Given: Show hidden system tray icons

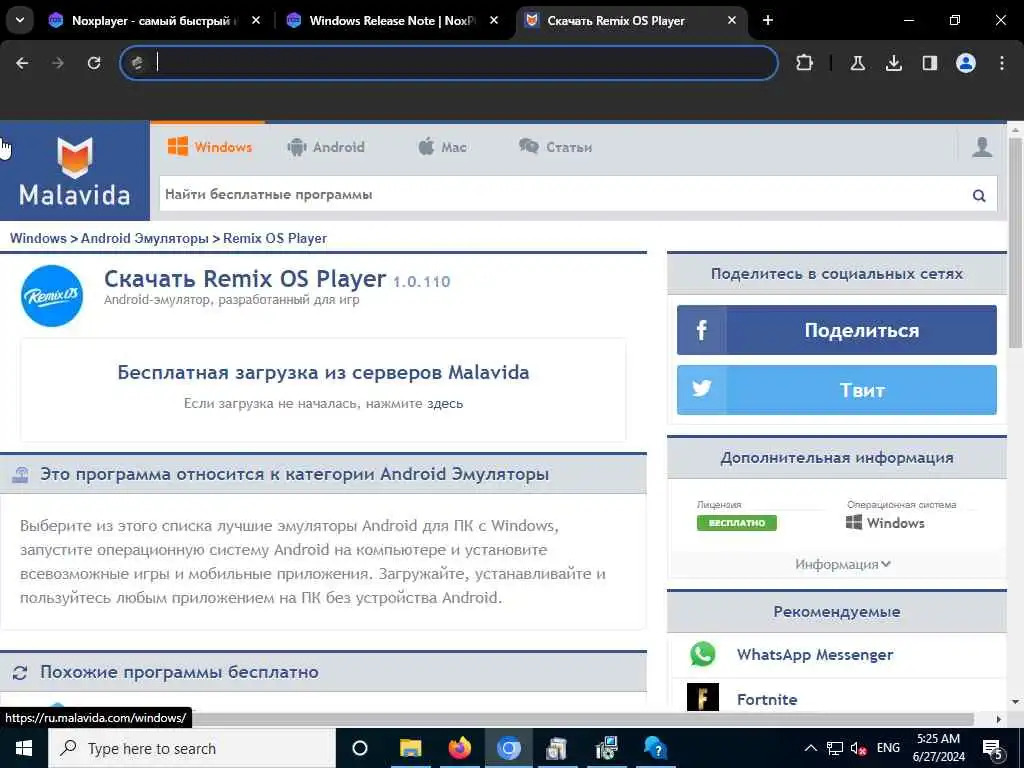Looking at the screenshot, I should (810, 748).
